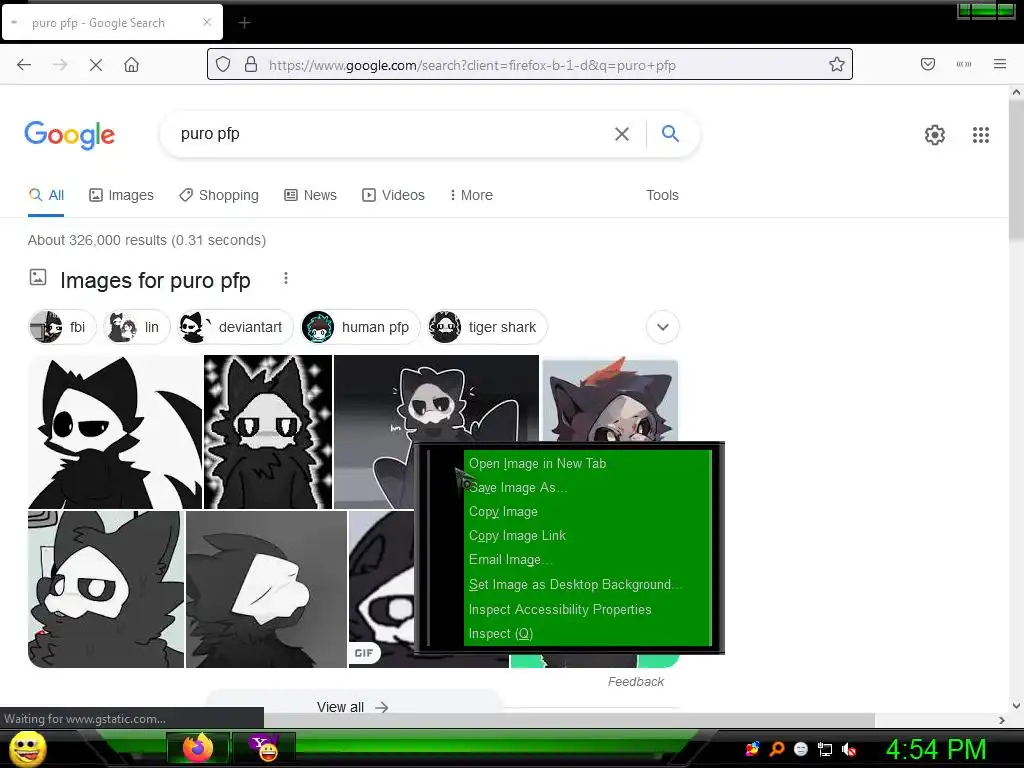The image size is (1024, 768).
Task: Open the bottom-left chubby puro thumbnail
Action: 106,589
